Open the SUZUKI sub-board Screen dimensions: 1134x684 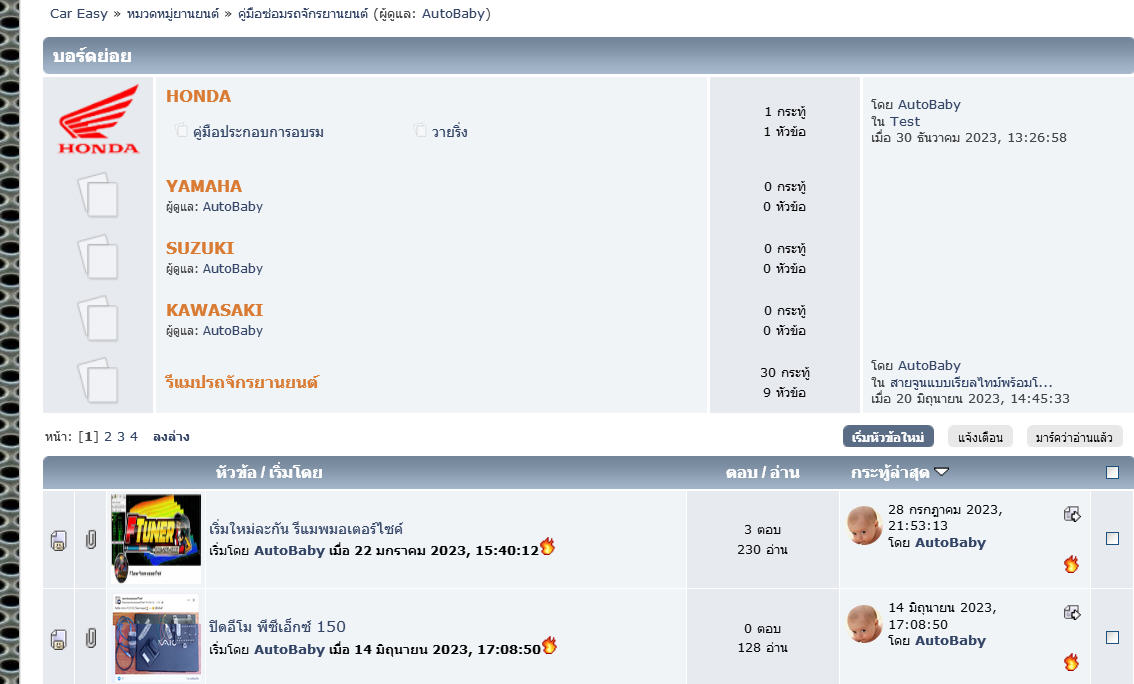(200, 248)
